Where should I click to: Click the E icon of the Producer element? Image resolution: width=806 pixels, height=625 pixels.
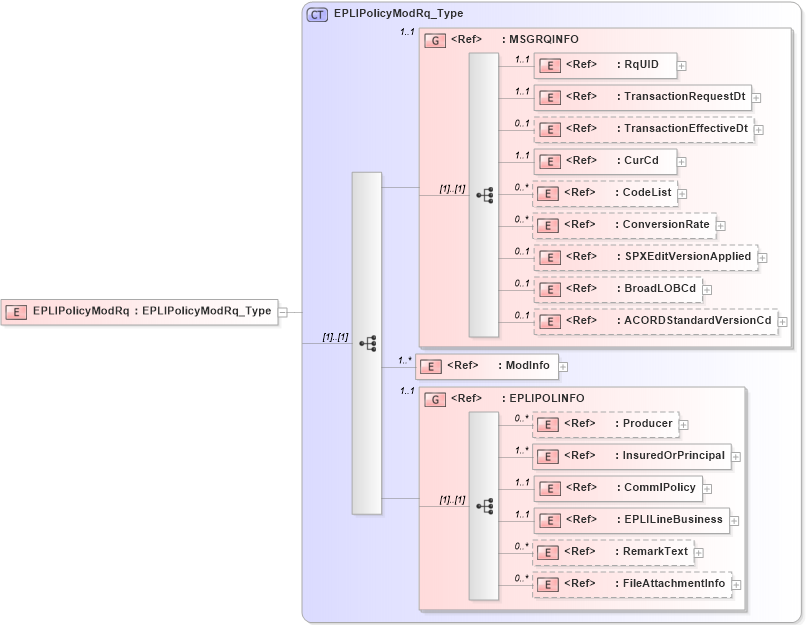click(548, 424)
